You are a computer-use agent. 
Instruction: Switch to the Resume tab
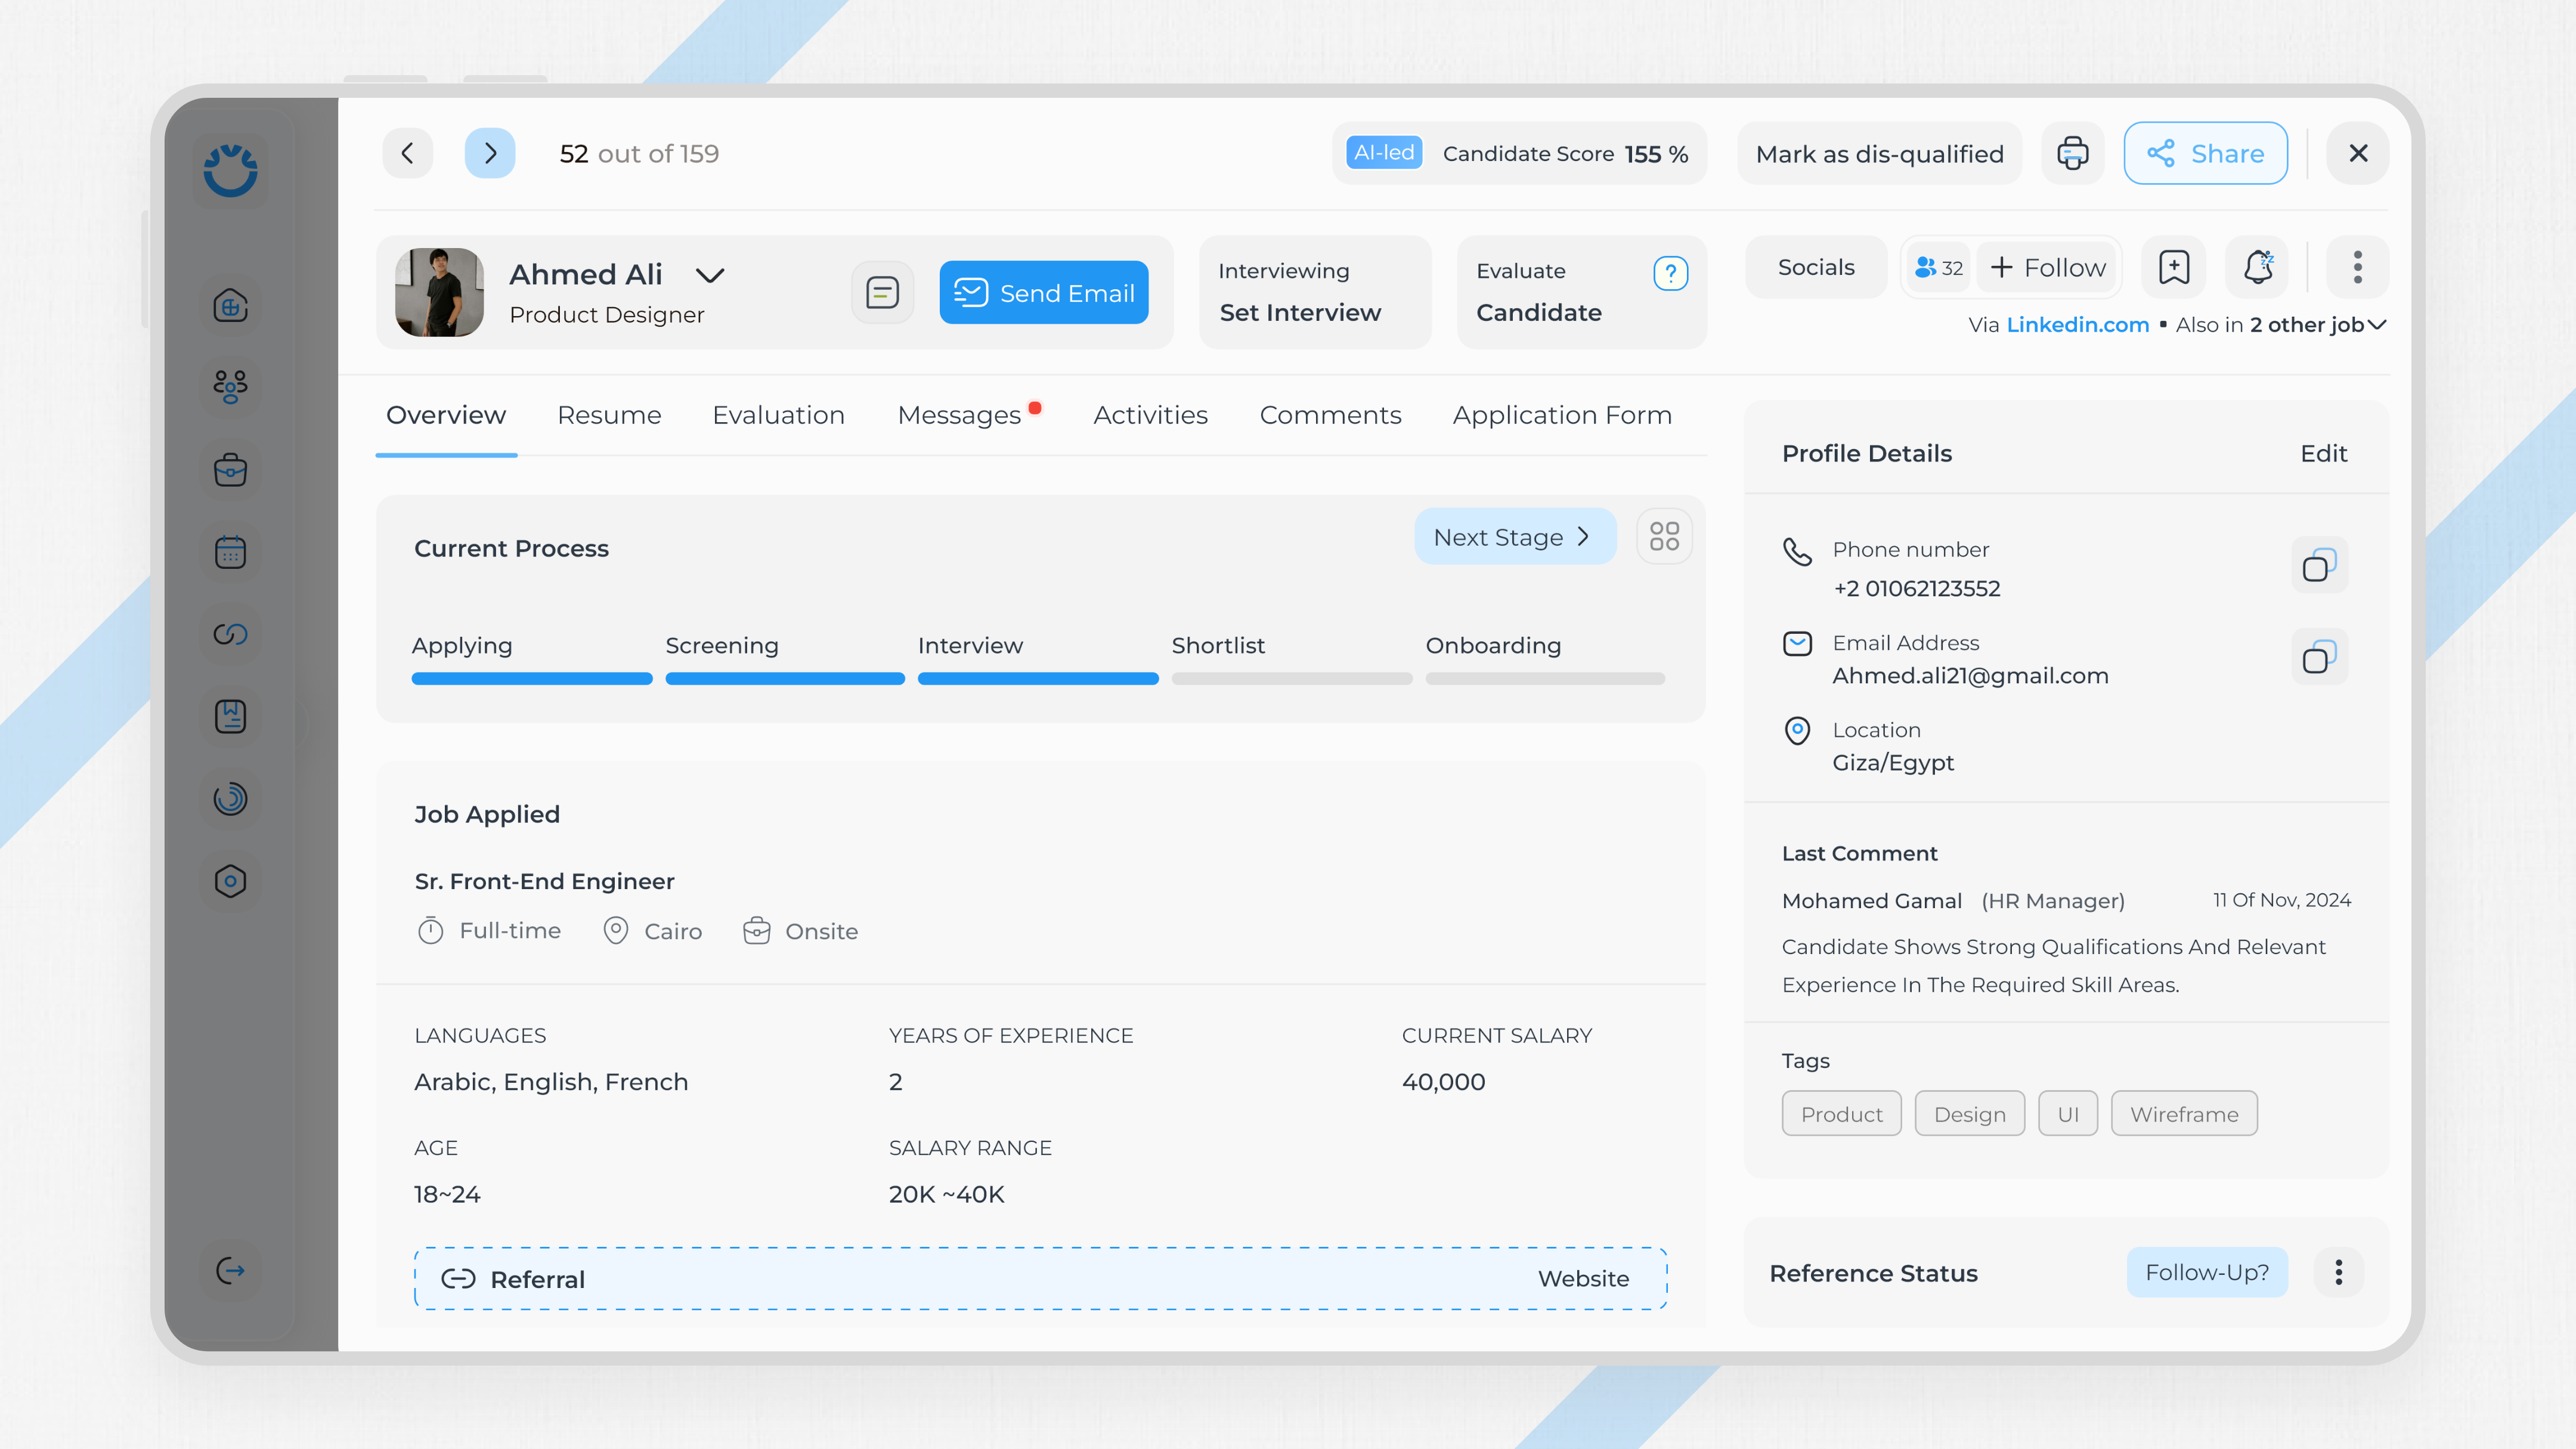(x=609, y=414)
